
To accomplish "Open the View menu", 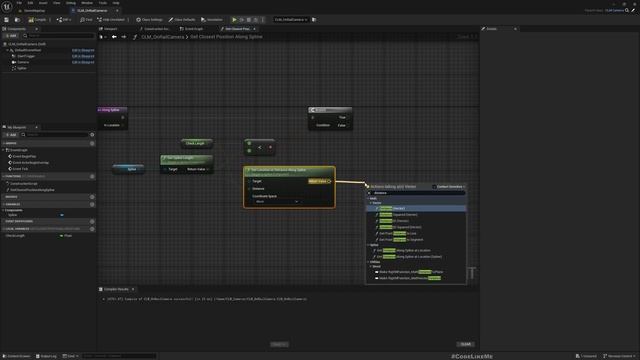I will click(56, 3).
